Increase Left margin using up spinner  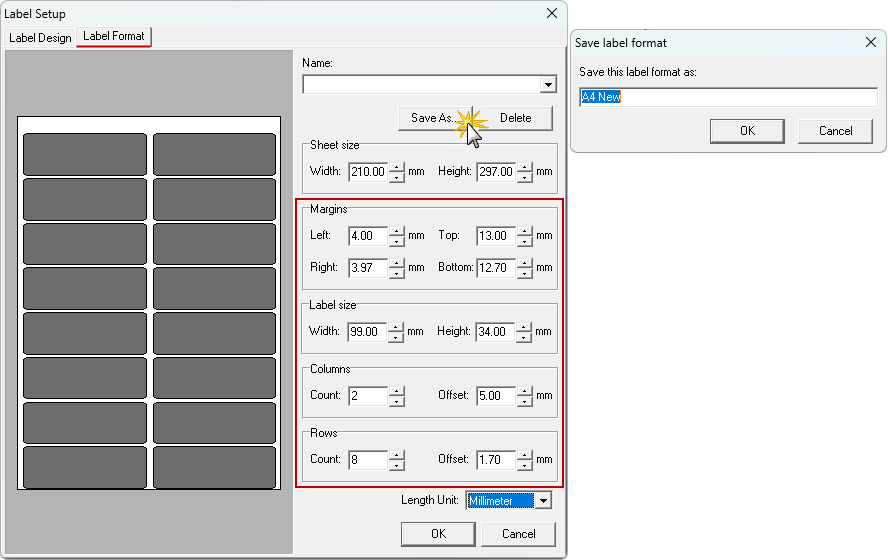coord(397,231)
